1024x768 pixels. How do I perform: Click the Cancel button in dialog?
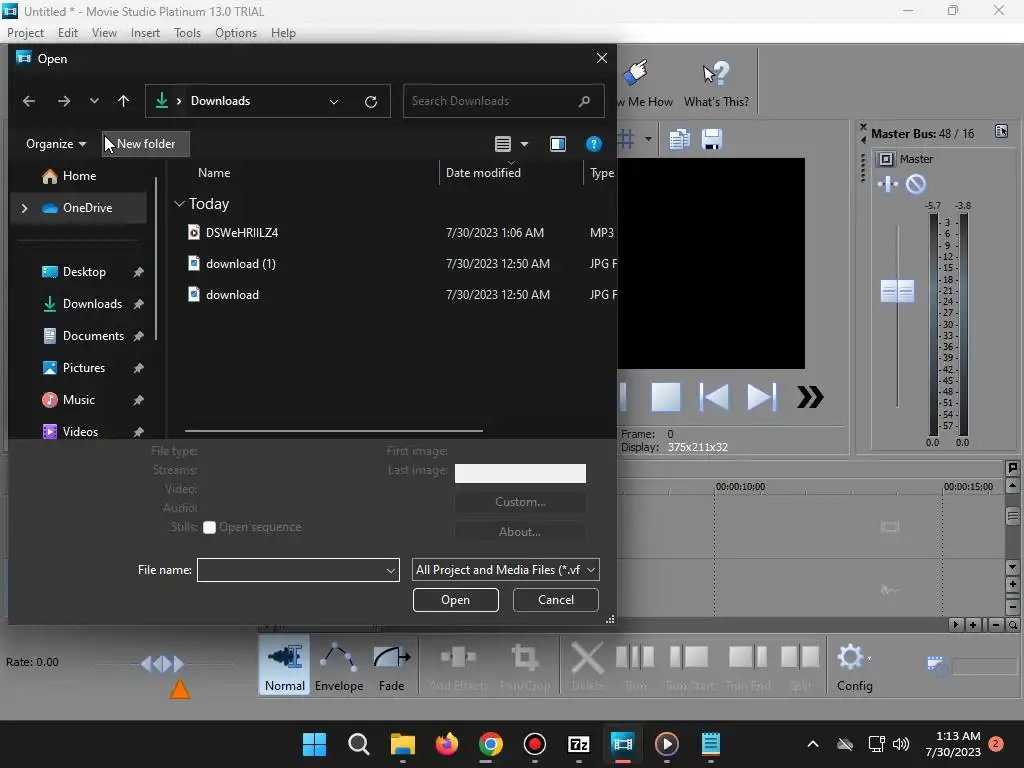pos(556,600)
